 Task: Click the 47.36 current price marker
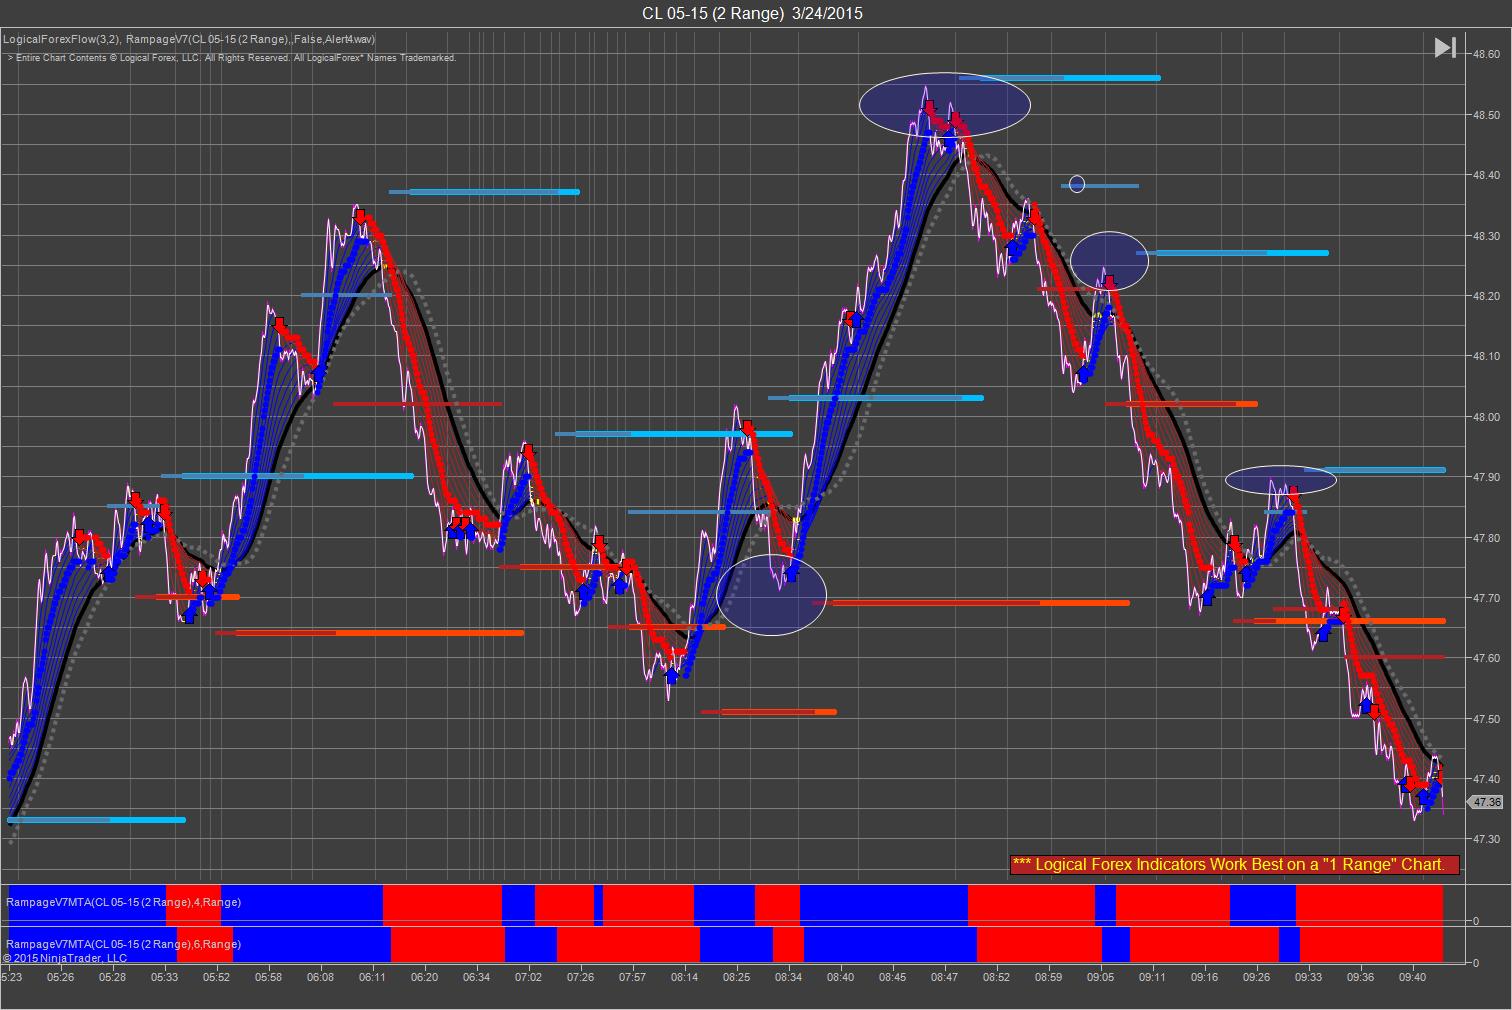[1485, 802]
